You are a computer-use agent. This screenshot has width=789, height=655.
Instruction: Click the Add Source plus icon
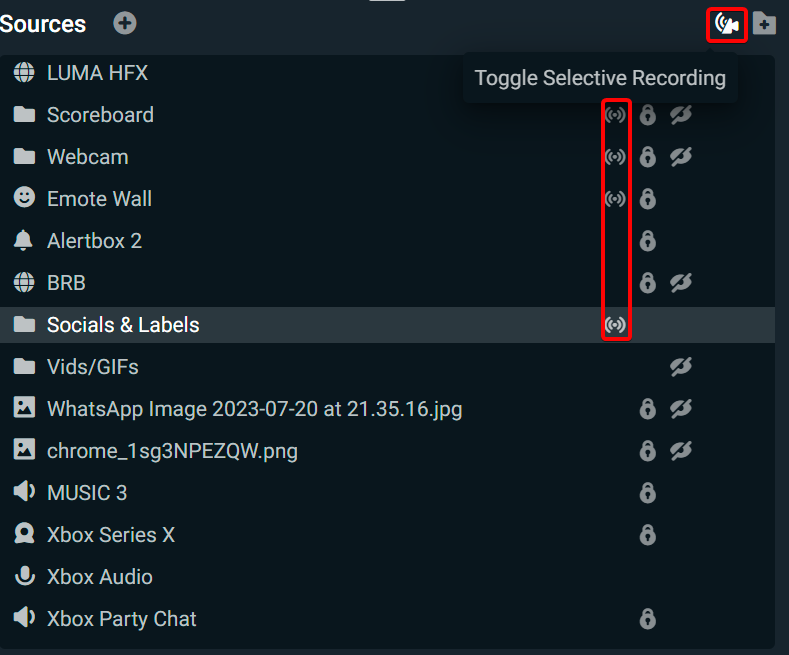[x=125, y=23]
